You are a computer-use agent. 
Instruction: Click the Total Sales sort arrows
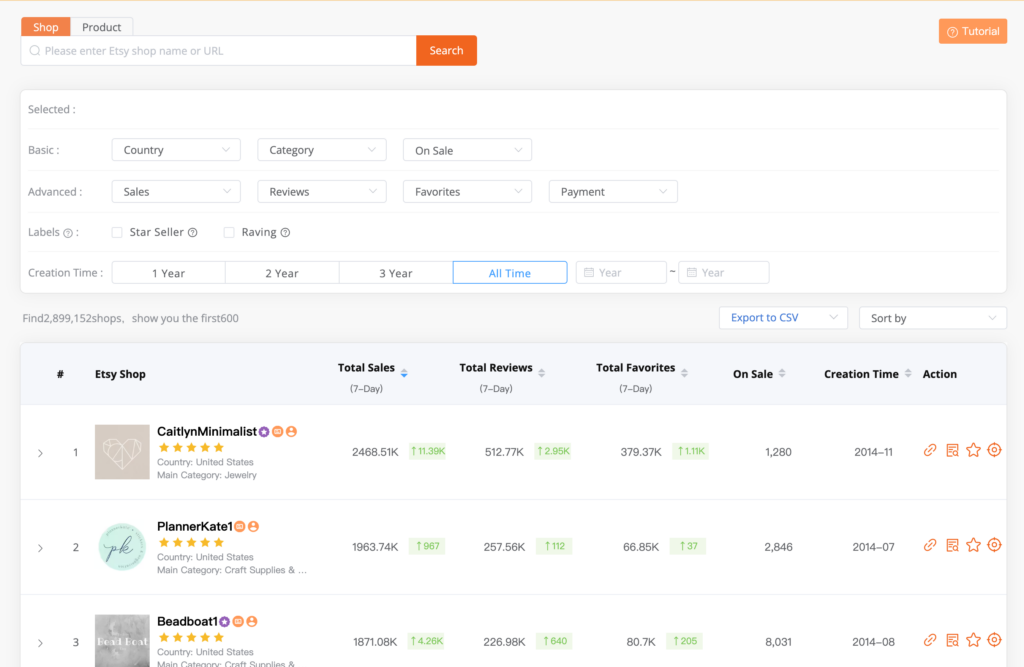tap(404, 374)
